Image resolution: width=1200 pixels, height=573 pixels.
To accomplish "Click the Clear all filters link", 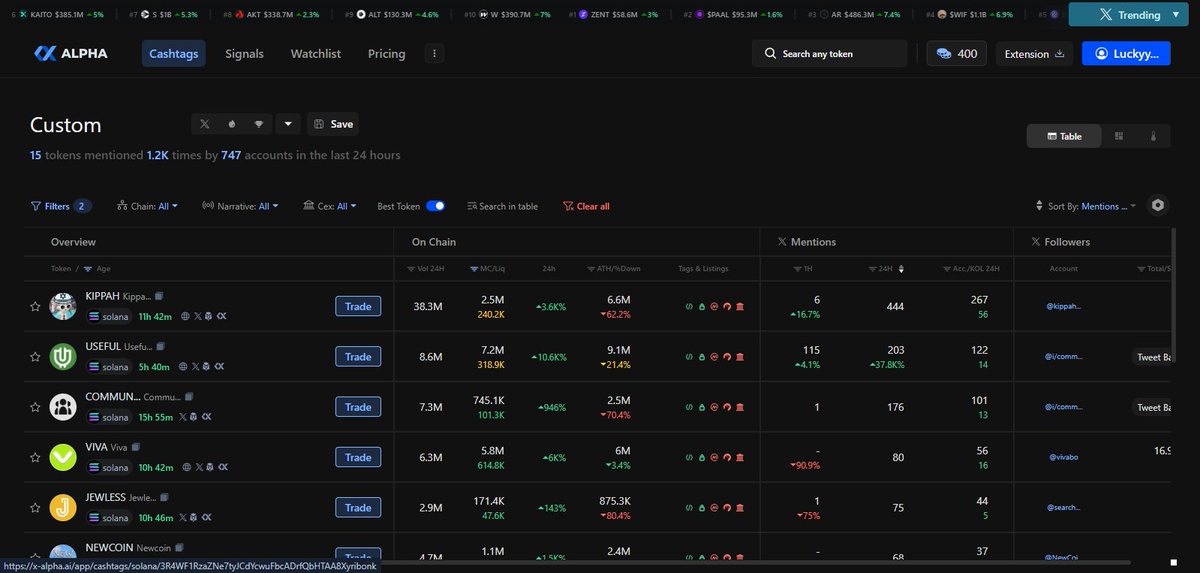I will click(587, 206).
